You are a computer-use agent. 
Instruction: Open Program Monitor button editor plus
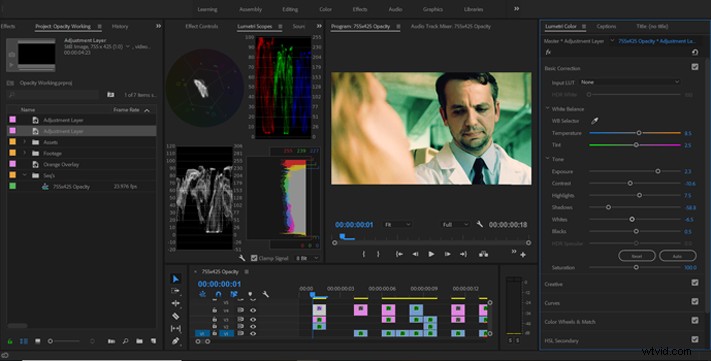point(523,255)
